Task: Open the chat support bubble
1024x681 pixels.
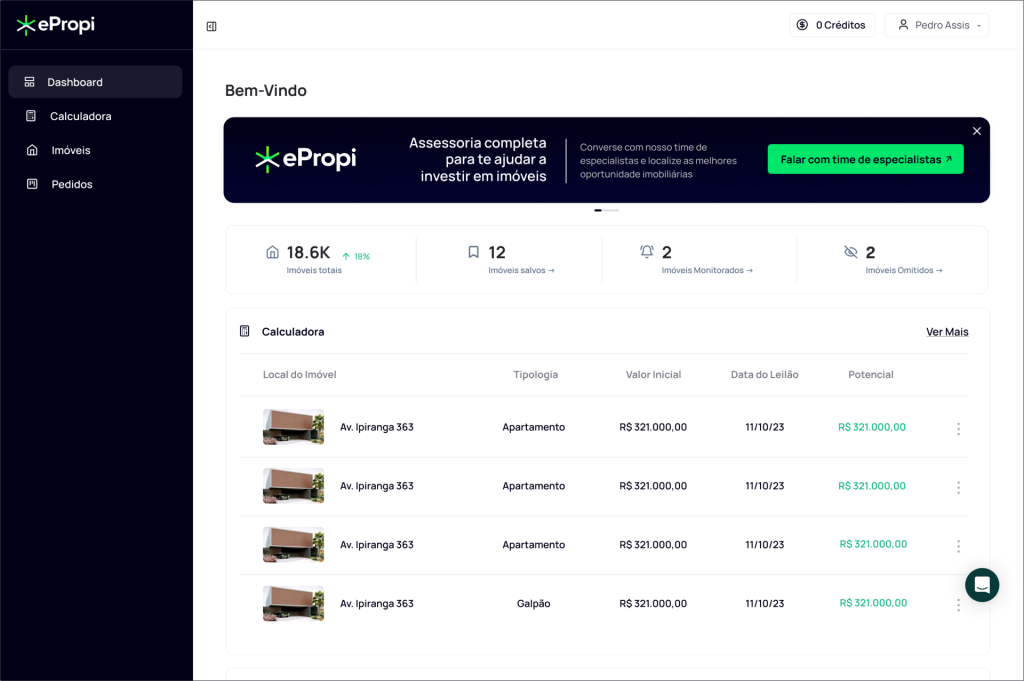Action: [x=982, y=585]
